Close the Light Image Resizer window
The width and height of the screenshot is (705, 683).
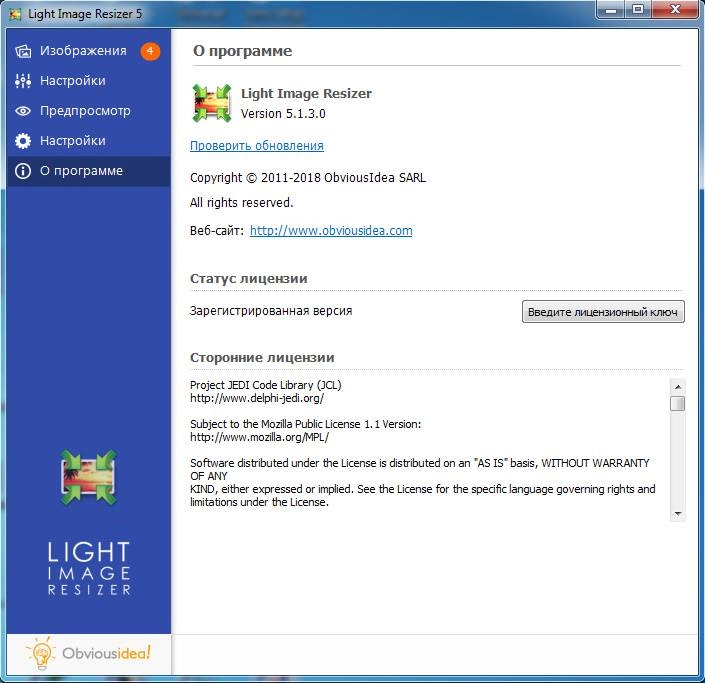tap(675, 9)
